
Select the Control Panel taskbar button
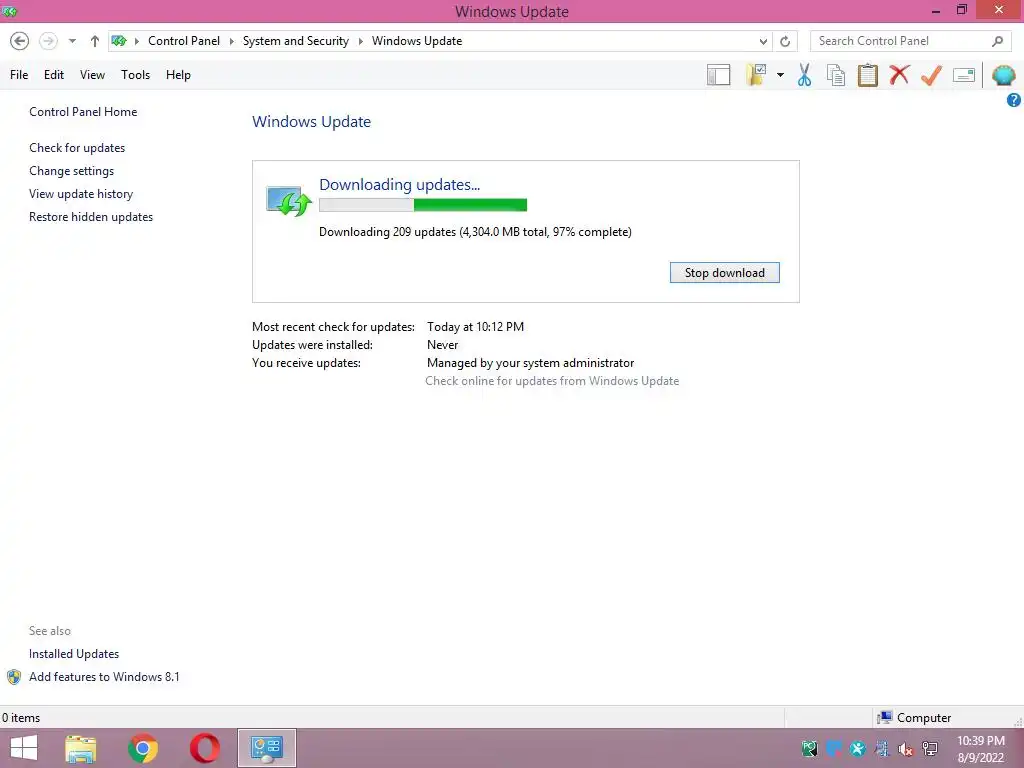pos(266,748)
